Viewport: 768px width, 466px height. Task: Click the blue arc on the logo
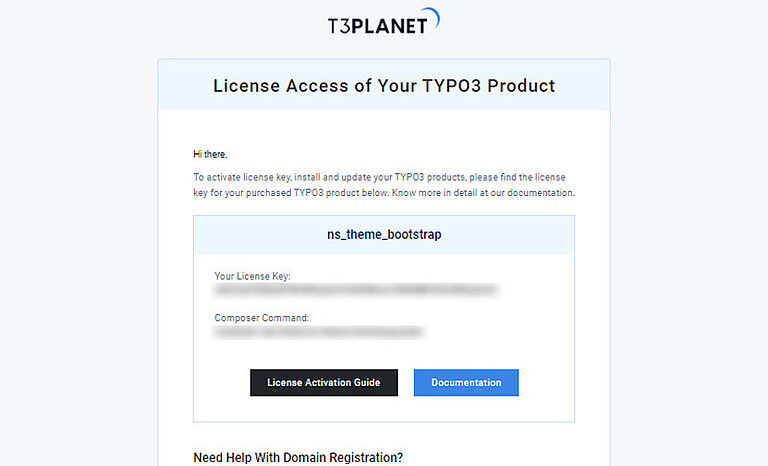[x=434, y=17]
